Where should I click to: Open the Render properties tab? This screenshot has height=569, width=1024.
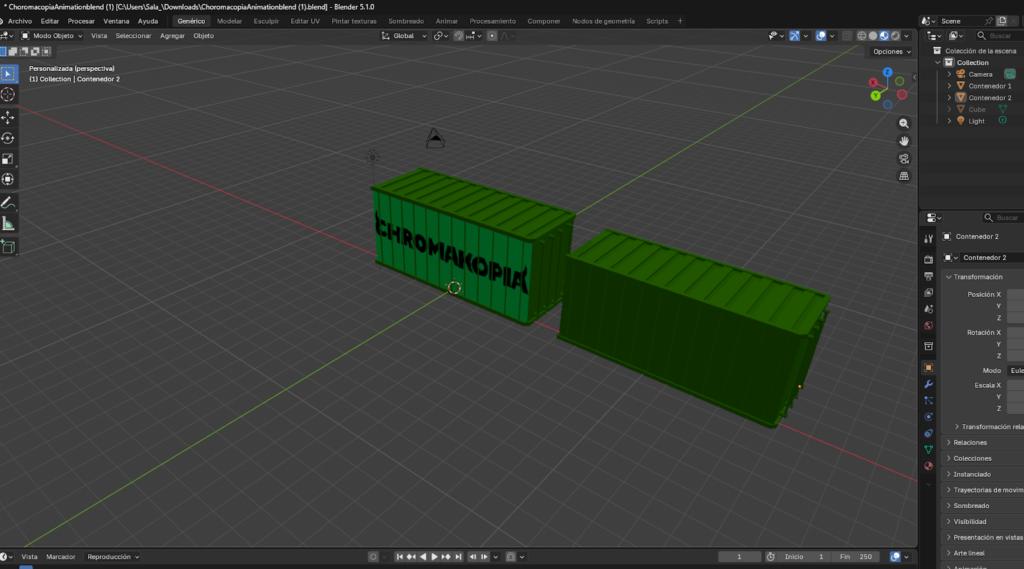928,259
